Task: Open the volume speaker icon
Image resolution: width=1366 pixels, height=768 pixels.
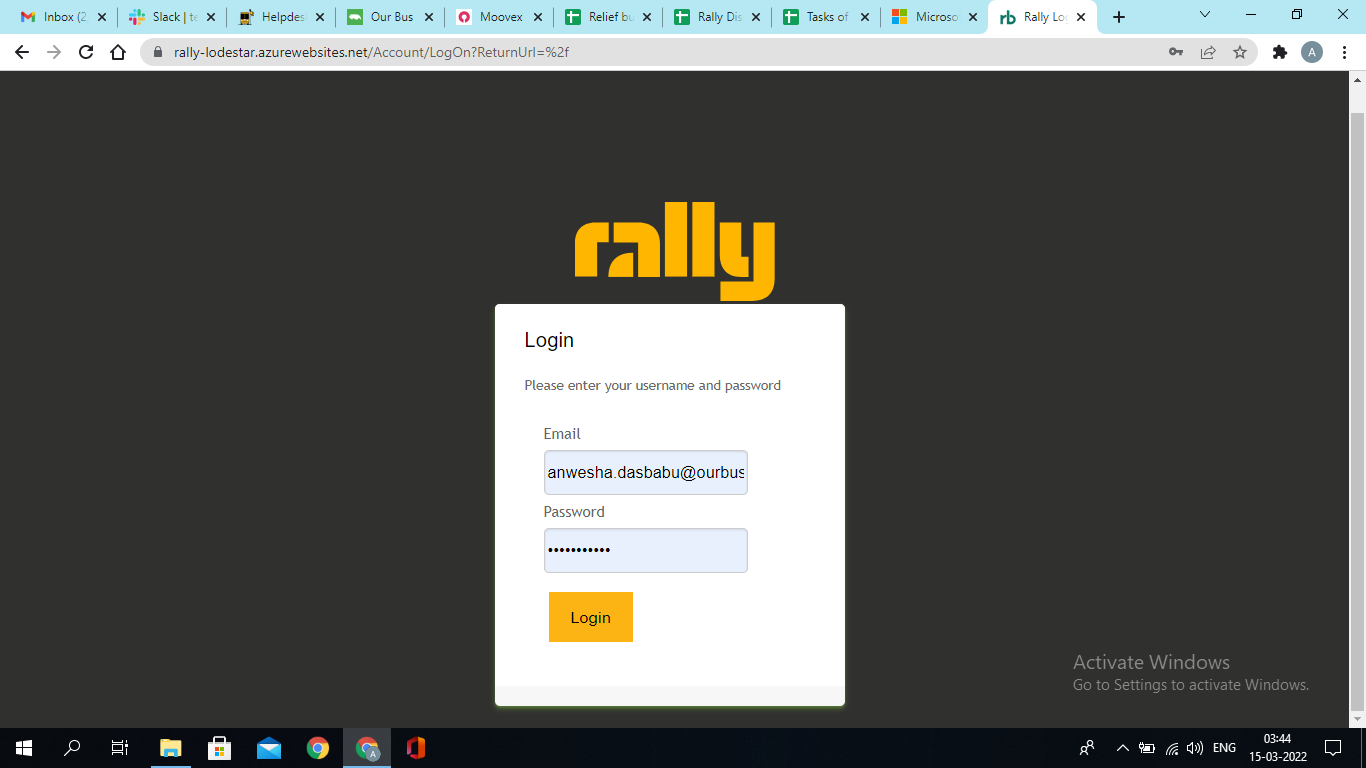Action: point(1195,748)
